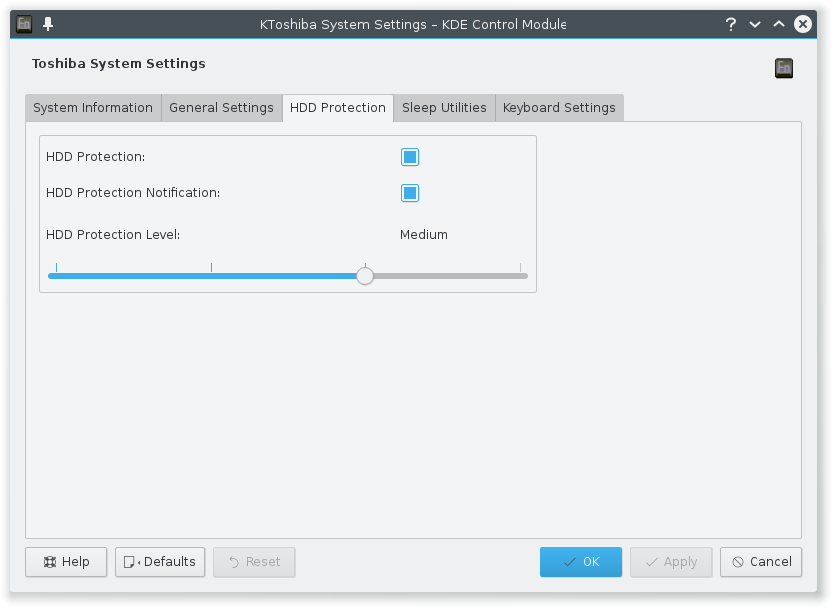The height and width of the screenshot is (608, 833).
Task: Open the Sleep Utilities tab
Action: click(x=444, y=108)
